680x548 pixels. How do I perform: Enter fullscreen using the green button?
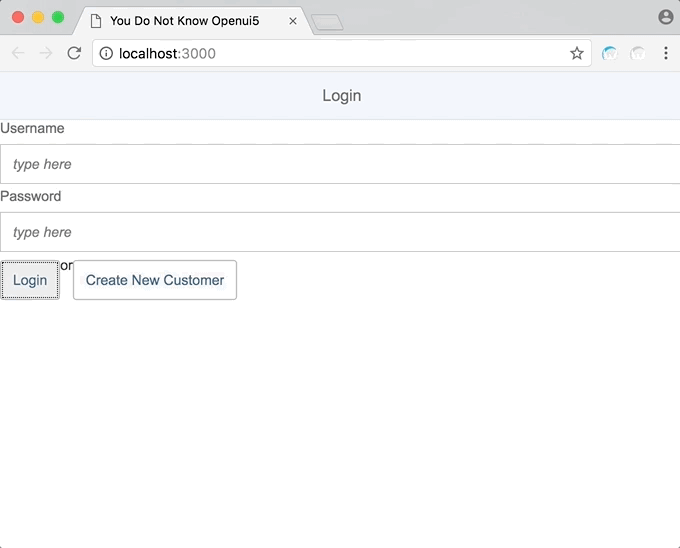point(58,17)
